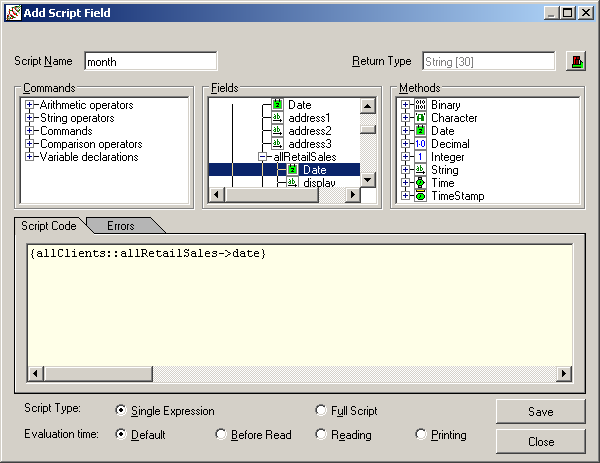Expand the Character methods node
The width and height of the screenshot is (600, 463).
click(x=406, y=117)
